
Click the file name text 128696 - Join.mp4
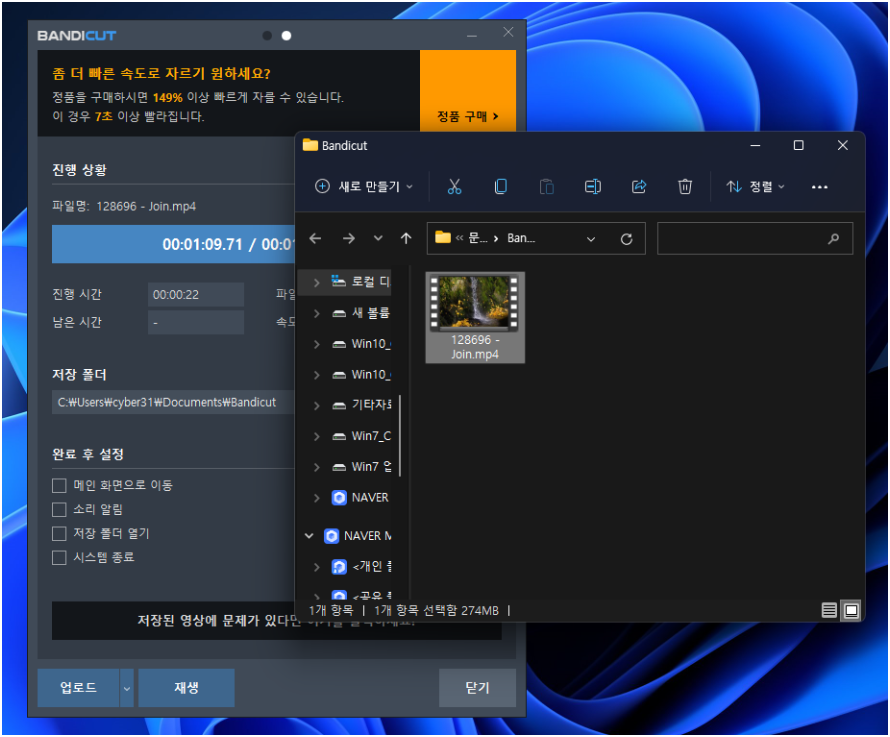[146, 206]
